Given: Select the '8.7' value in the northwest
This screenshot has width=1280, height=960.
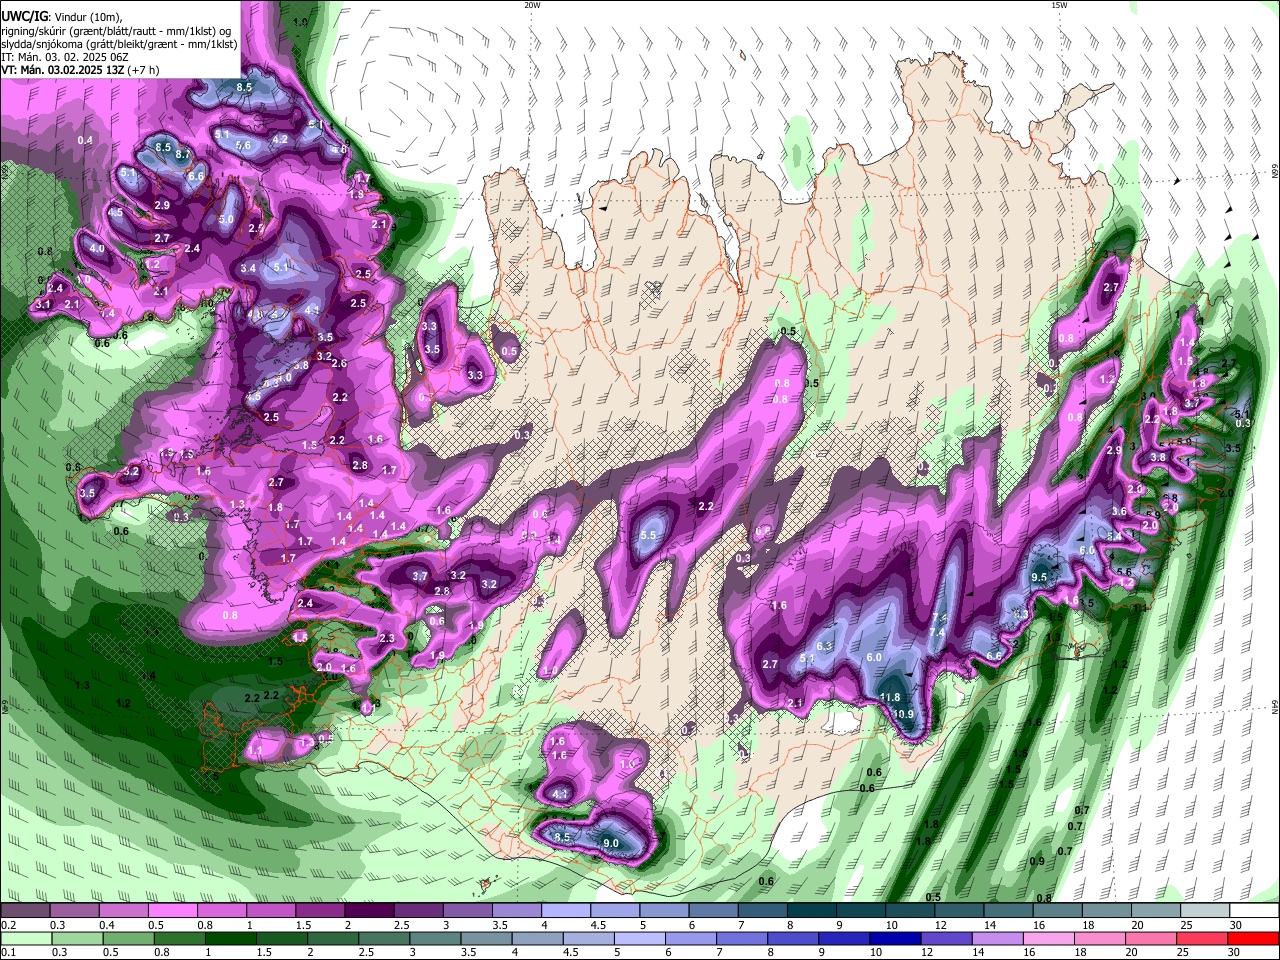Looking at the screenshot, I should tap(183, 155).
